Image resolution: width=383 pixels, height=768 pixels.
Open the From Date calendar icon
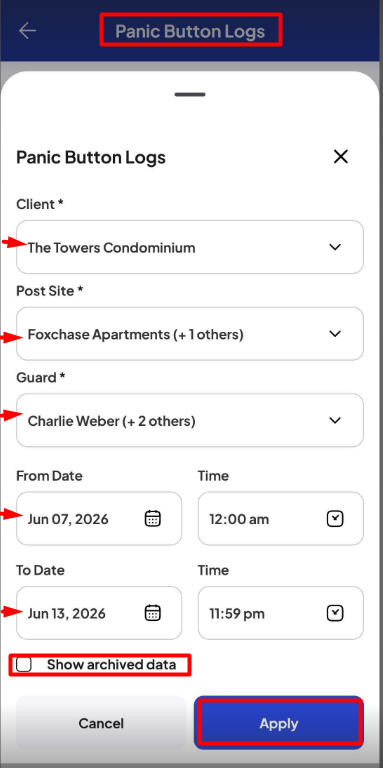click(153, 518)
